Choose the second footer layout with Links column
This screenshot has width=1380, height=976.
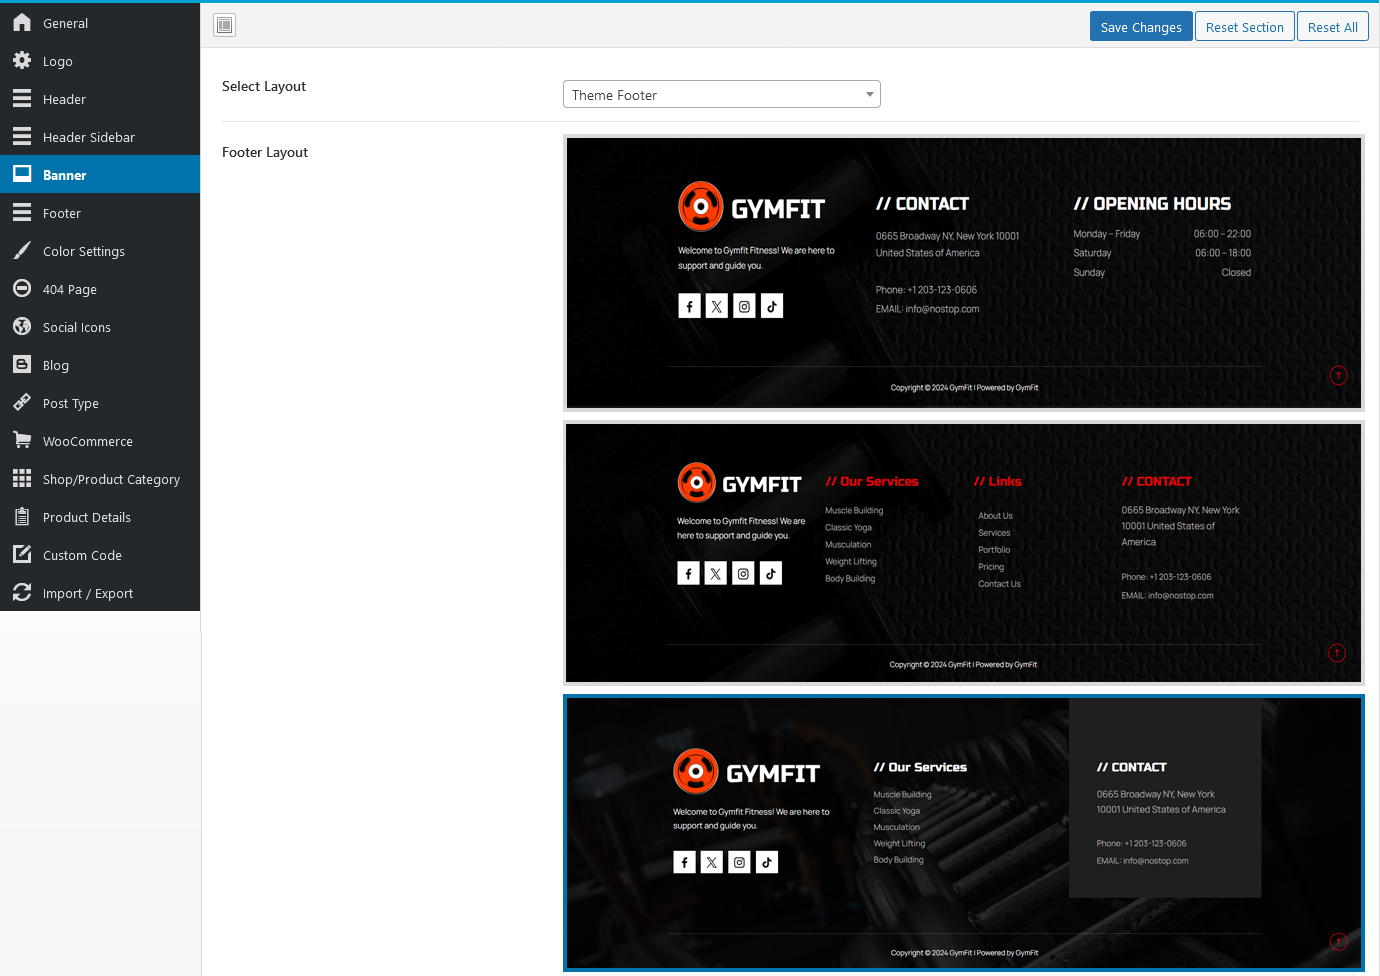click(x=963, y=553)
